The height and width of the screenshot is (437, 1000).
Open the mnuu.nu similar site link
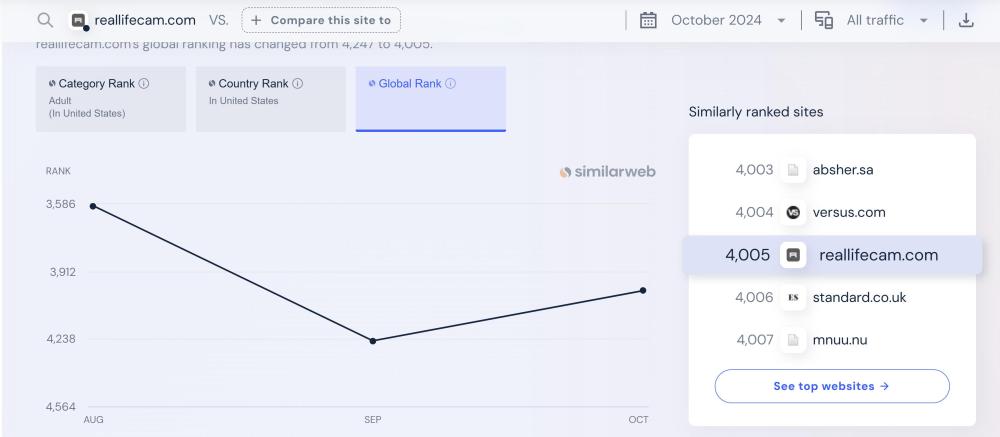coord(840,340)
